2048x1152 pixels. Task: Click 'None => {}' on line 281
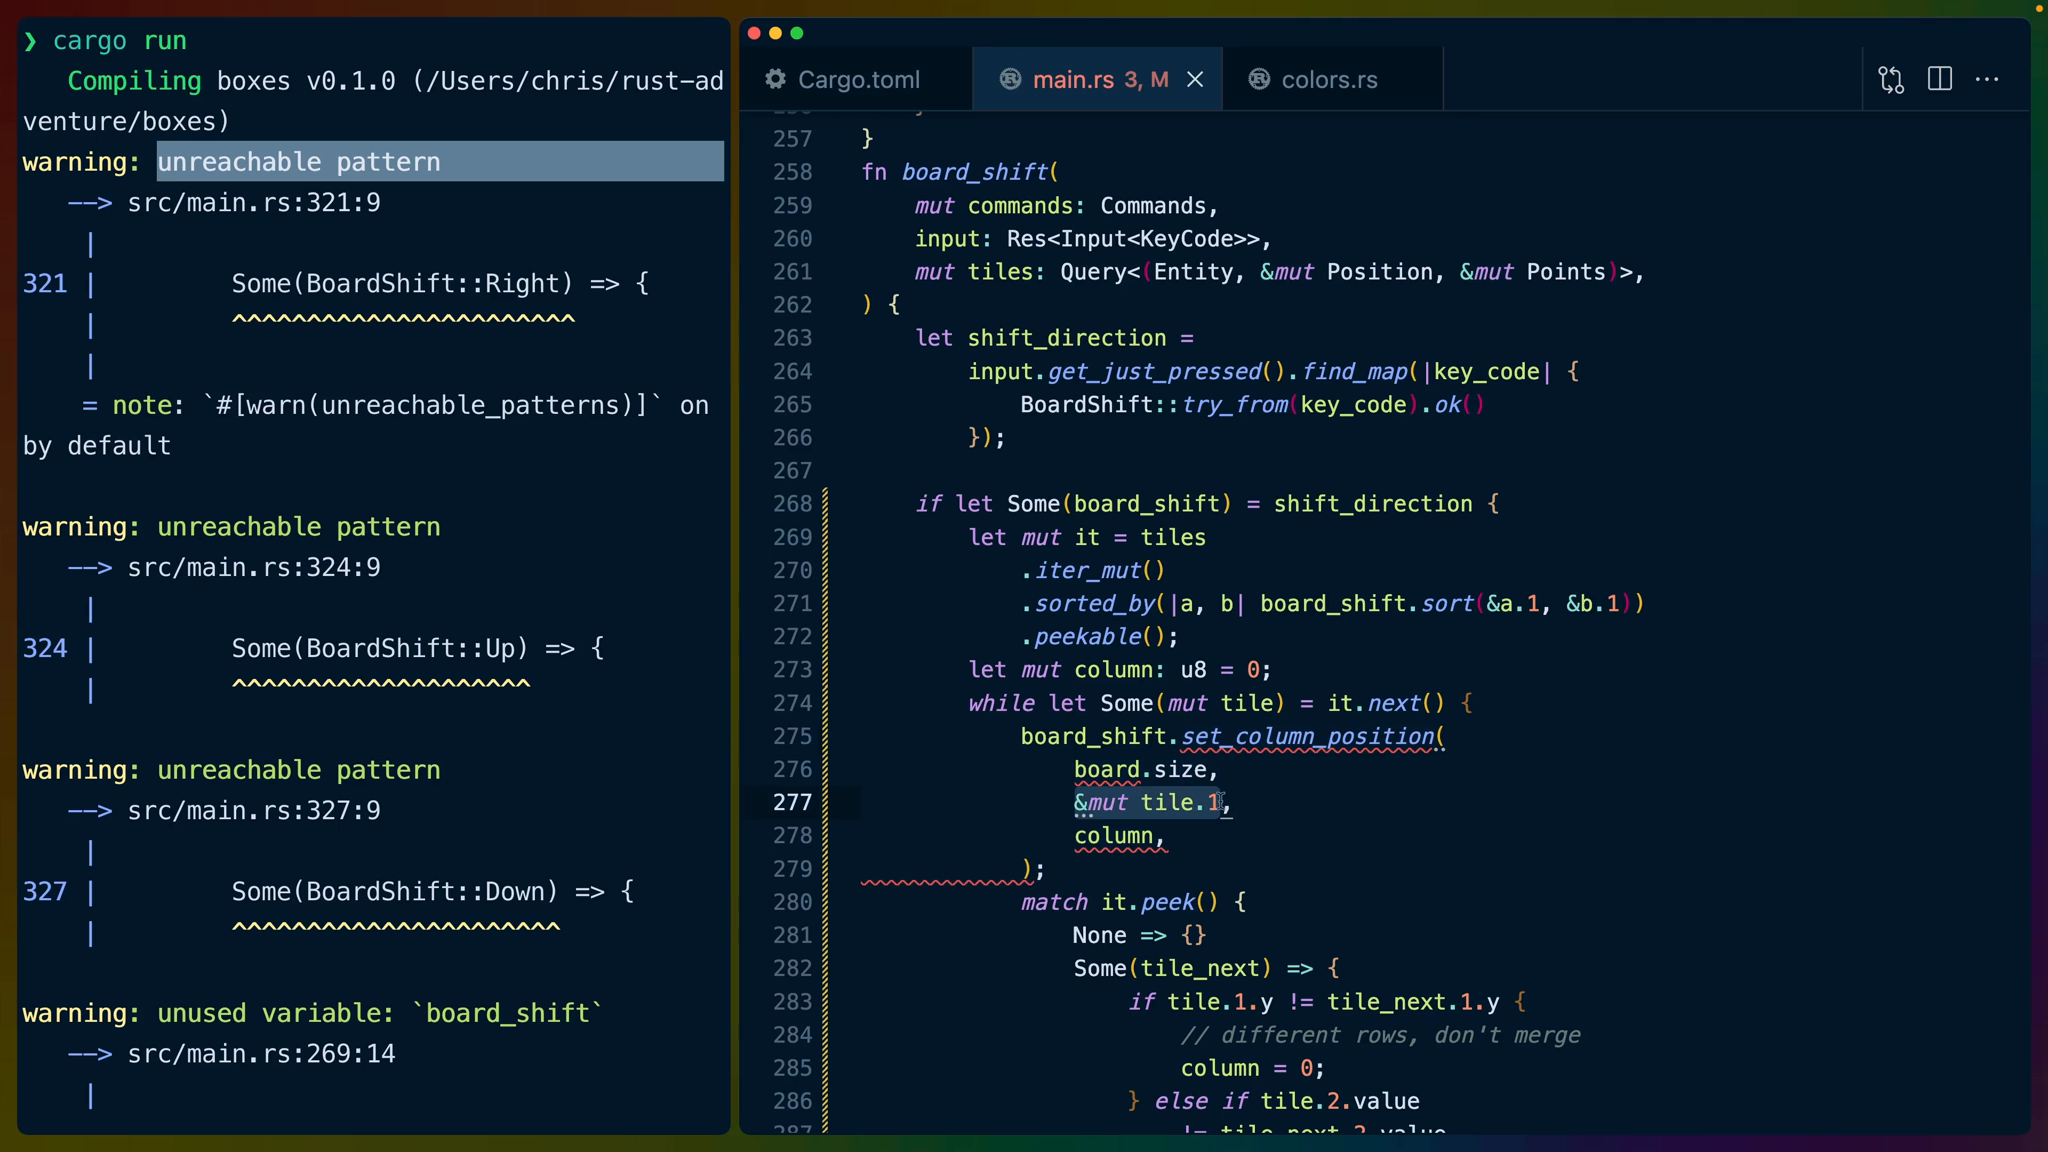coord(1140,935)
